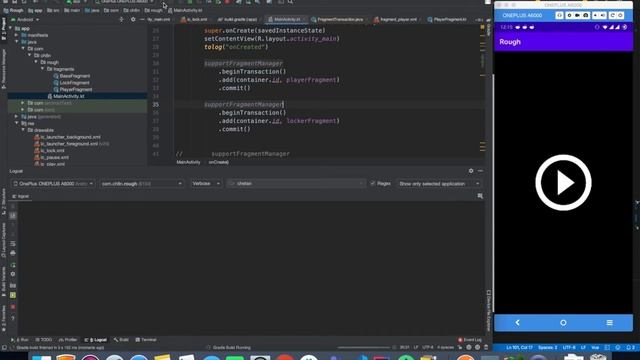
Task: Open the Resource Manager side tab
Action: pyautogui.click(x=4, y=69)
